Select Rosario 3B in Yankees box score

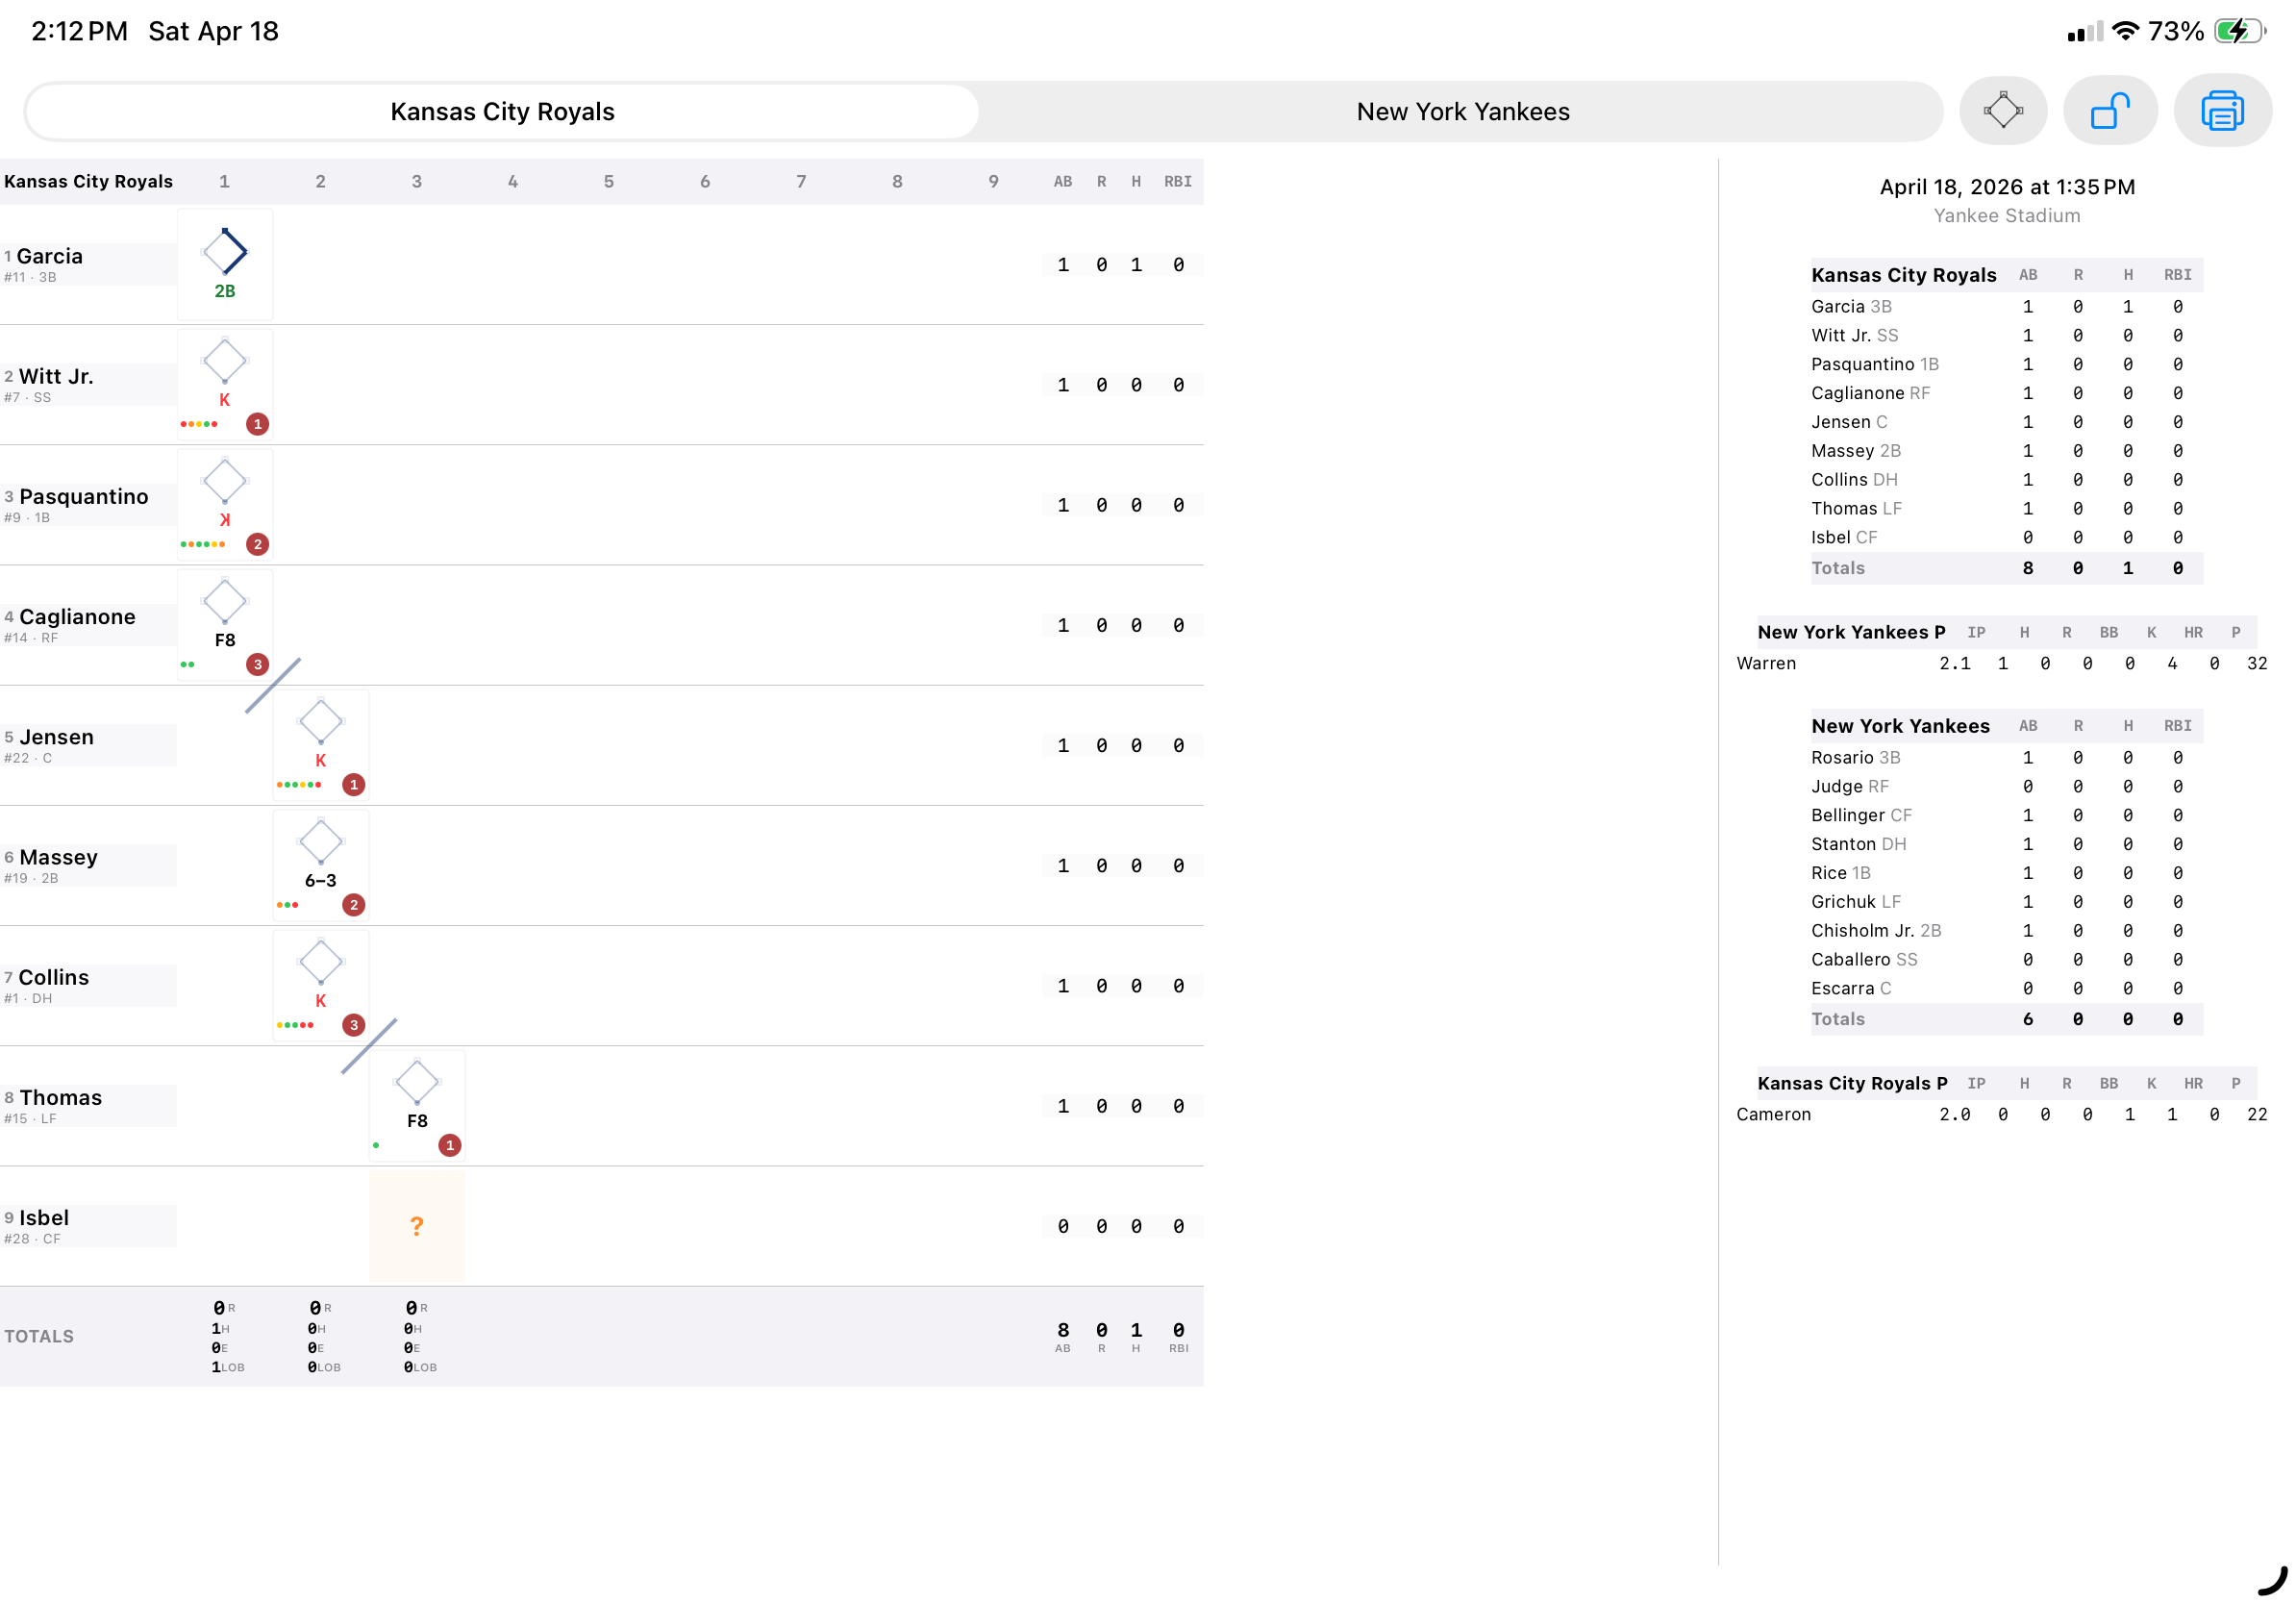pyautogui.click(x=2006, y=757)
